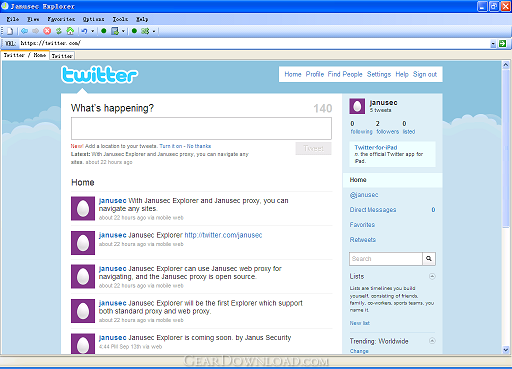Click Change under Trending Worldwide
Viewport: 512px width, 369px height.
coord(359,351)
